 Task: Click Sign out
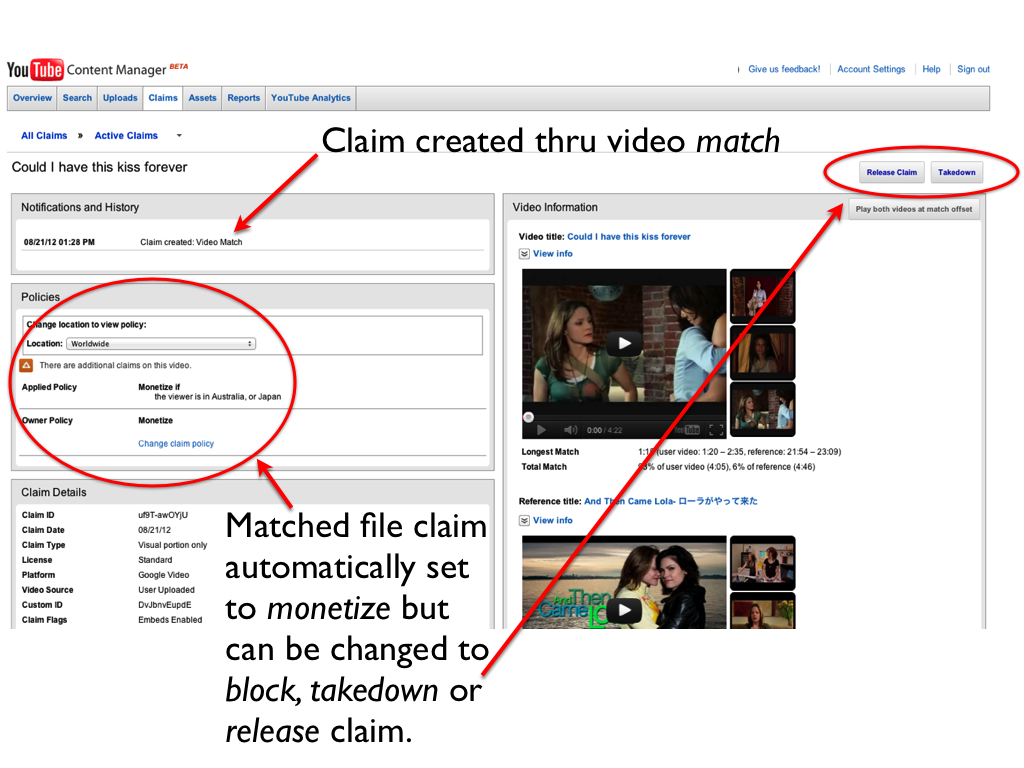tap(973, 69)
